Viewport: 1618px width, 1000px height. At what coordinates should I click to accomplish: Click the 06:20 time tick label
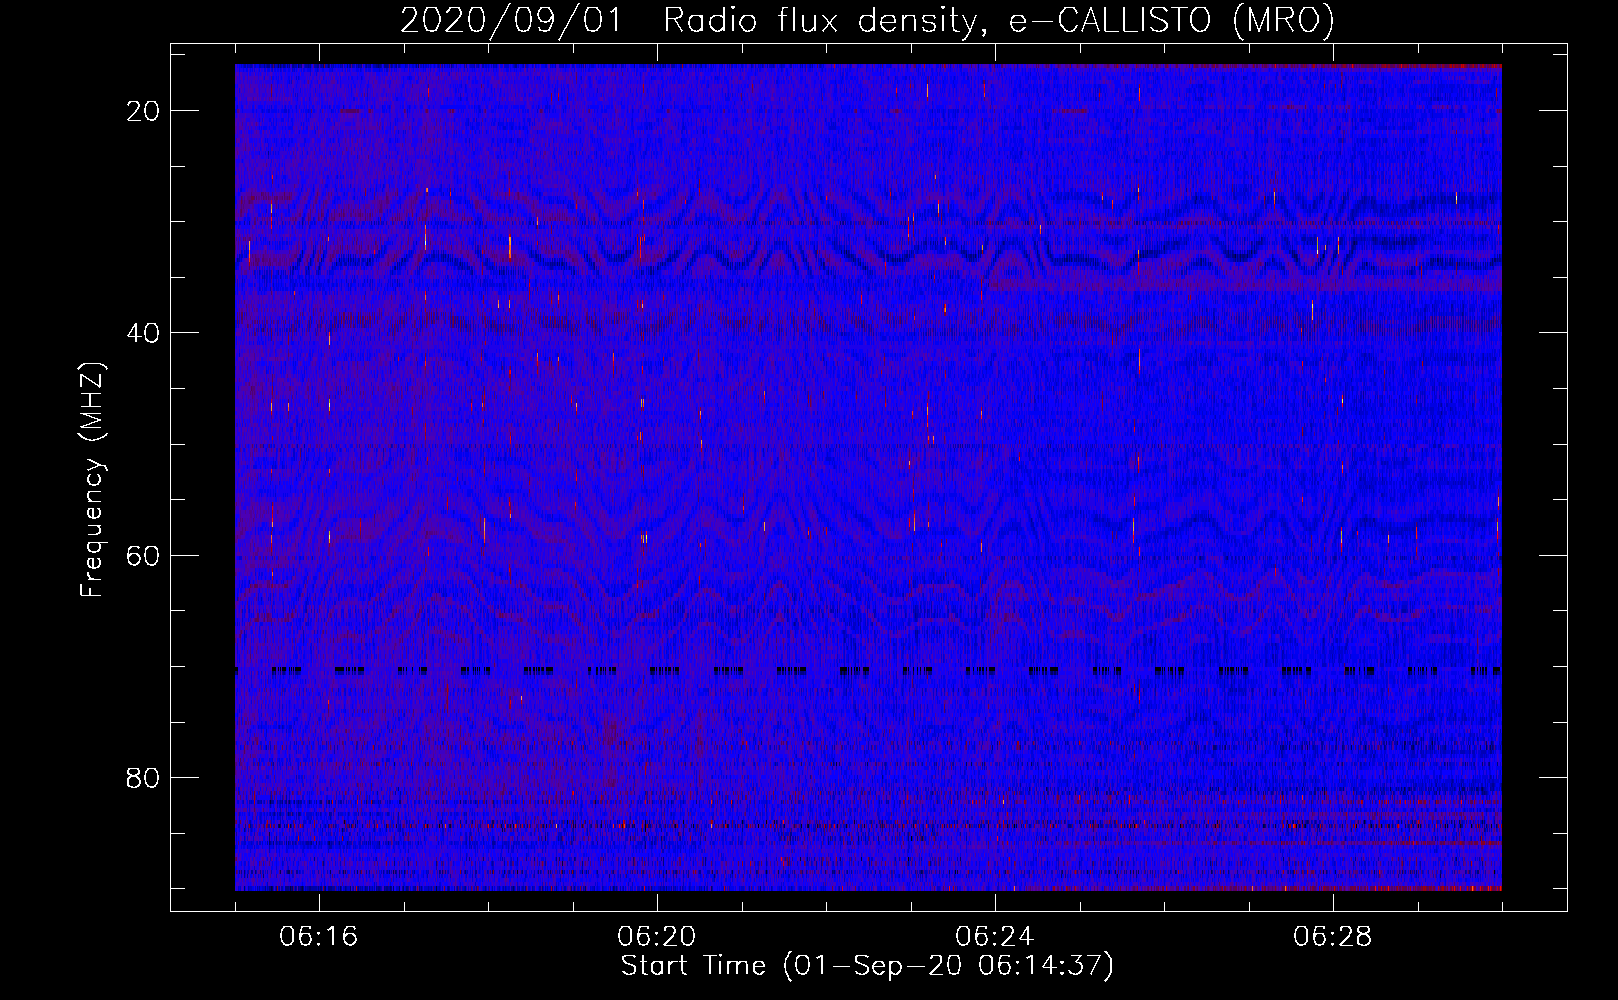657,937
